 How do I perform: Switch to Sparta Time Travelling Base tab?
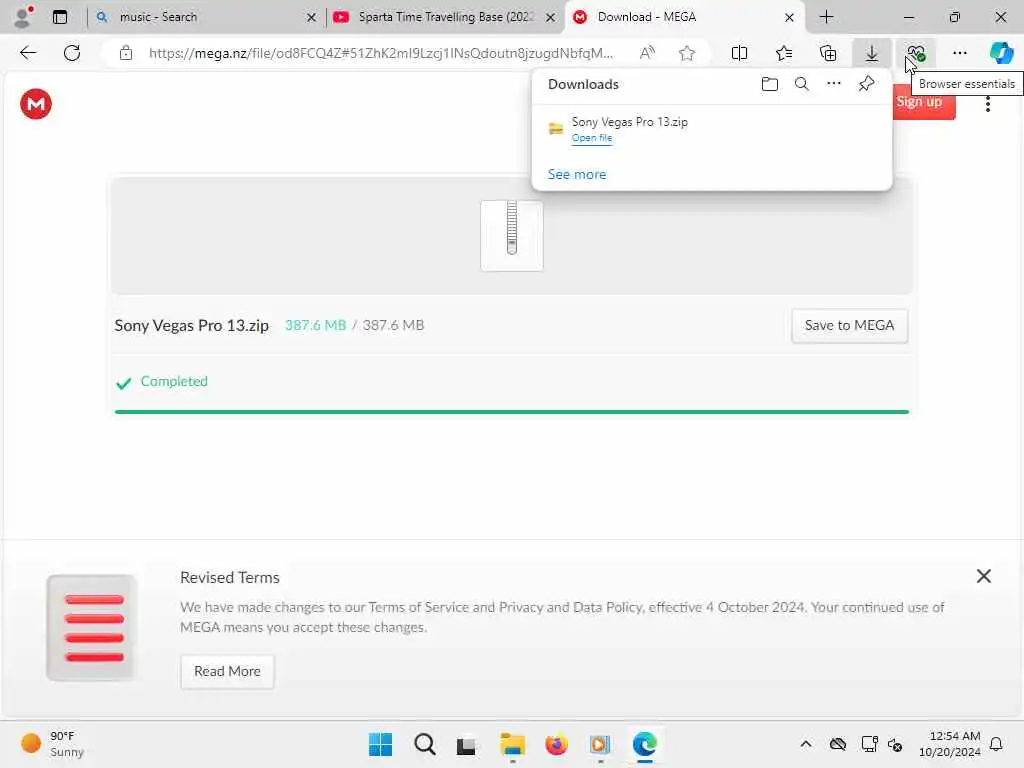(x=445, y=17)
